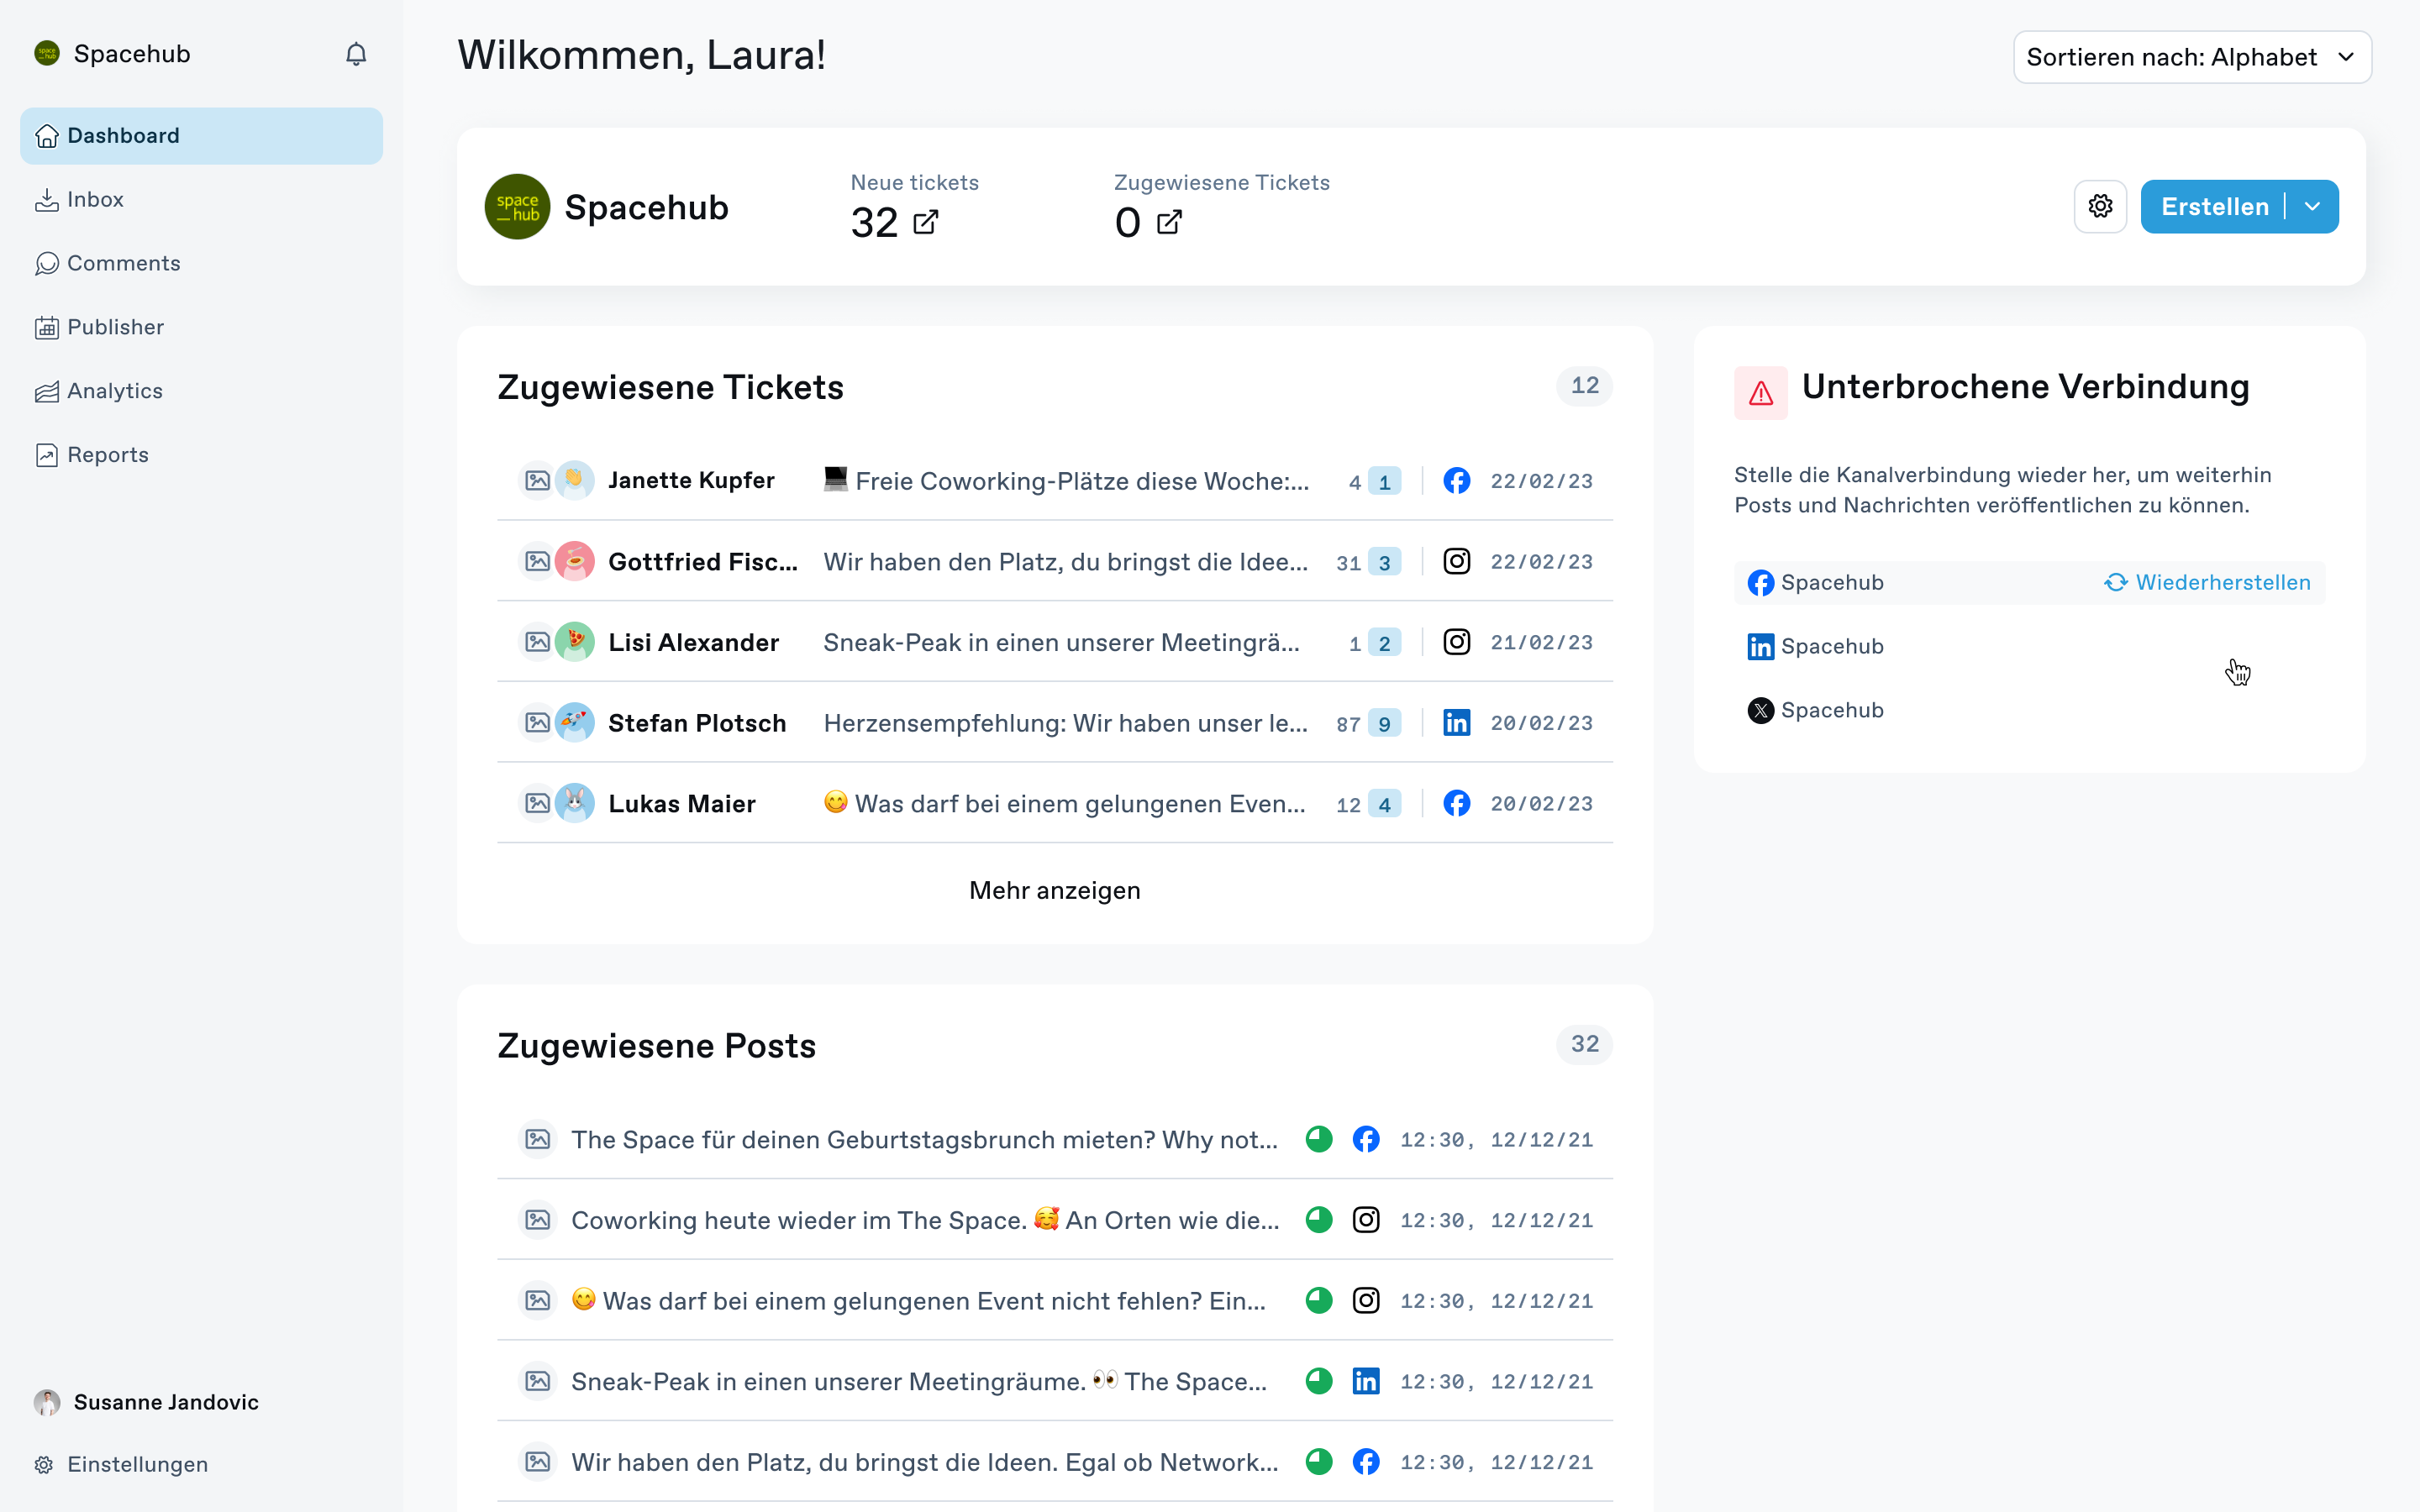Click the image icon on Lukas Maier's ticket

537,803
